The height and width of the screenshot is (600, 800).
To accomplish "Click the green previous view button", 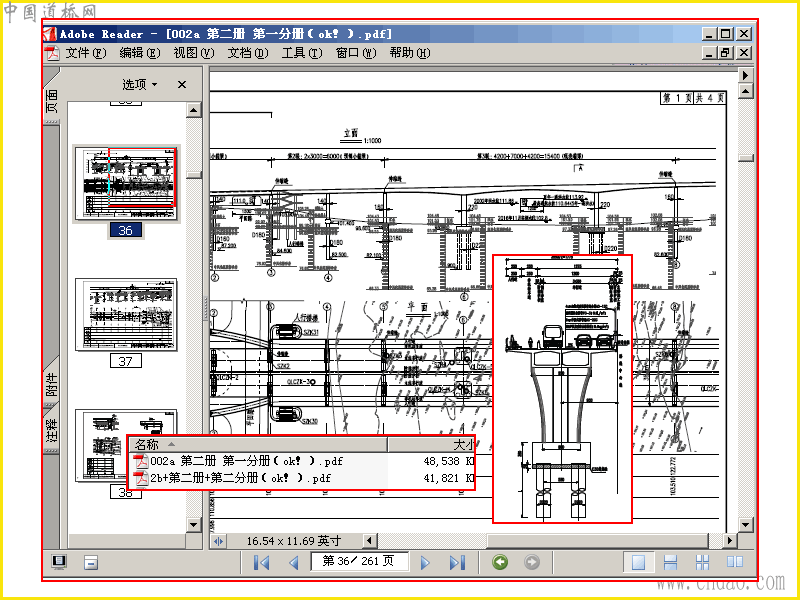I will (x=500, y=562).
